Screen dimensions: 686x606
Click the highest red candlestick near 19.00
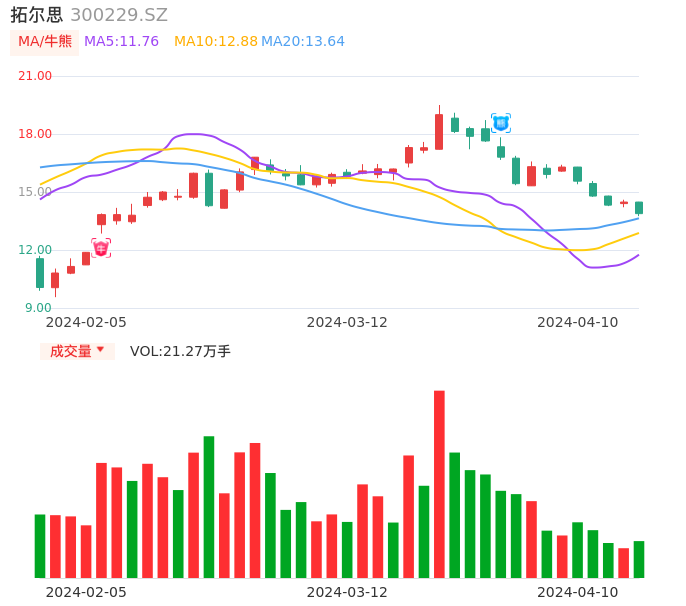pos(439,131)
